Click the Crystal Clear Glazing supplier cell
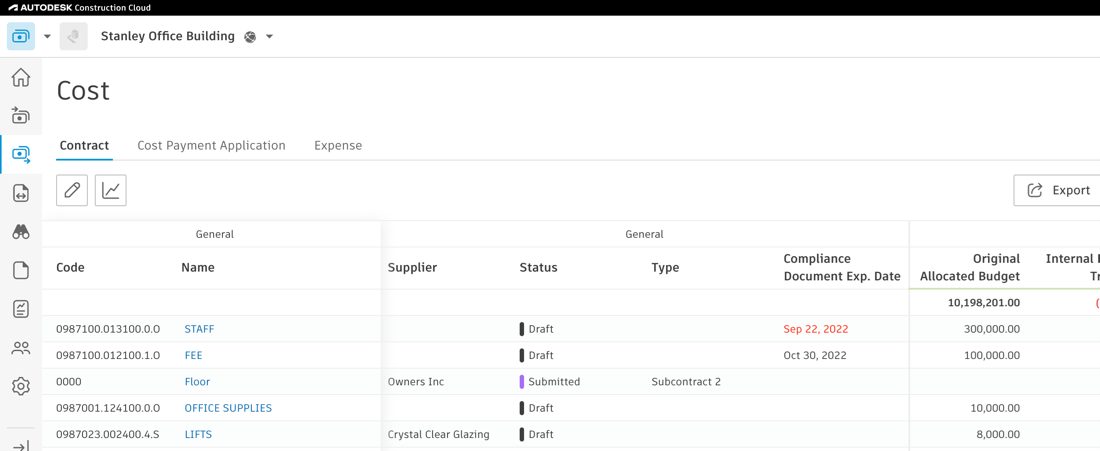The height and width of the screenshot is (451, 1100). 438,435
